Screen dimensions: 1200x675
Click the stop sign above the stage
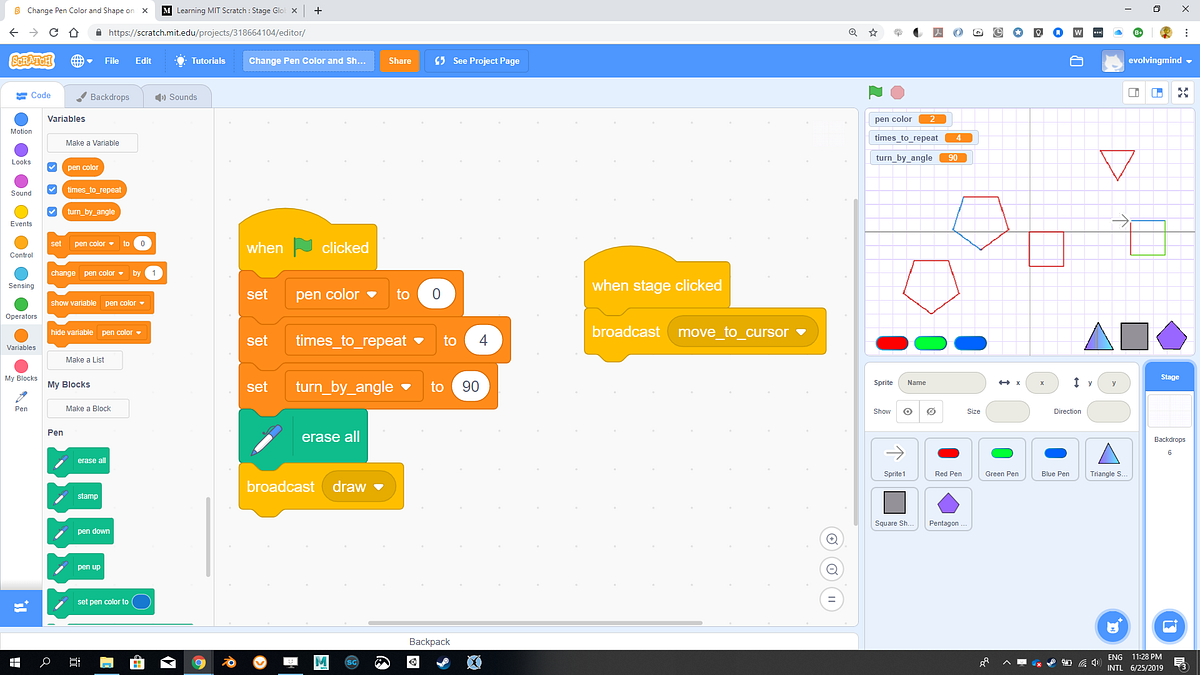click(x=897, y=92)
